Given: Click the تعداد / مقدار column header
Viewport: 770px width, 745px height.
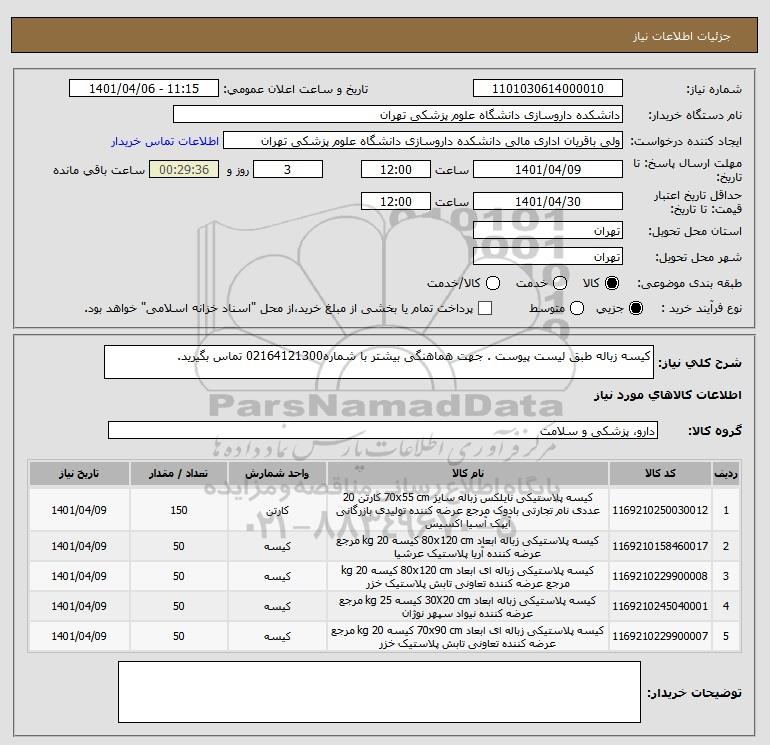Looking at the screenshot, I should point(179,473).
